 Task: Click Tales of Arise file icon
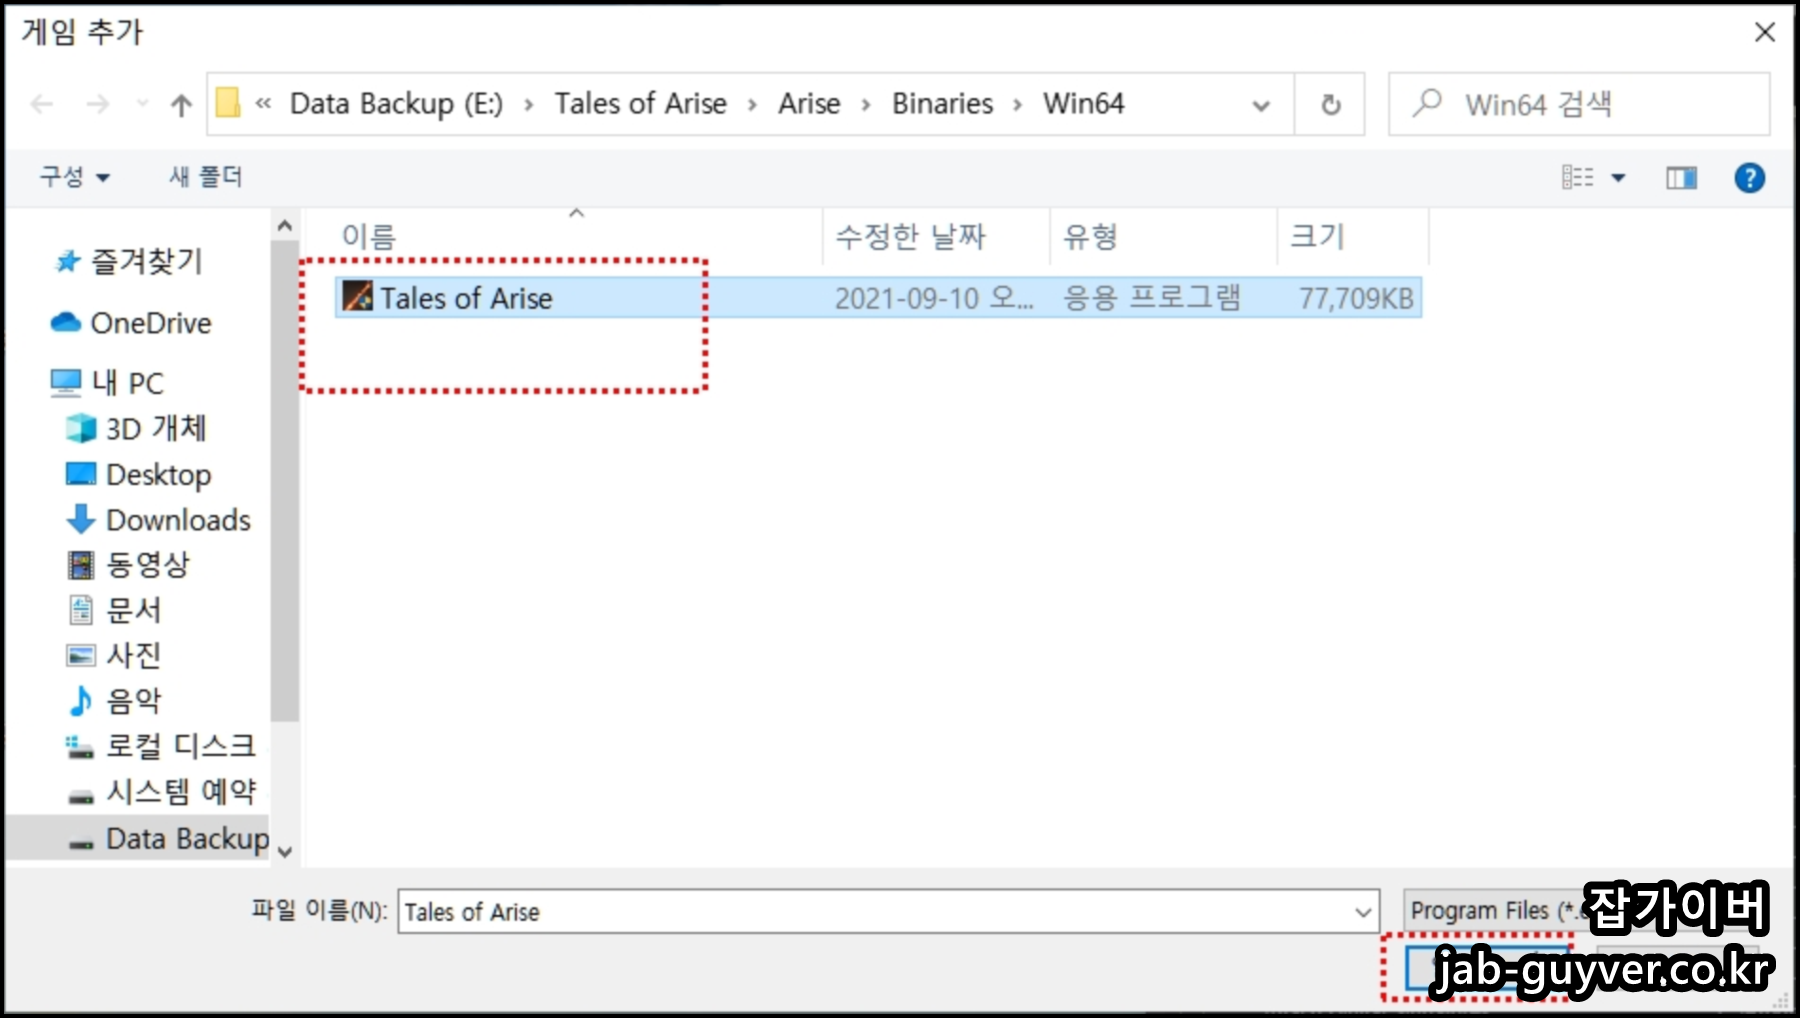pyautogui.click(x=357, y=296)
